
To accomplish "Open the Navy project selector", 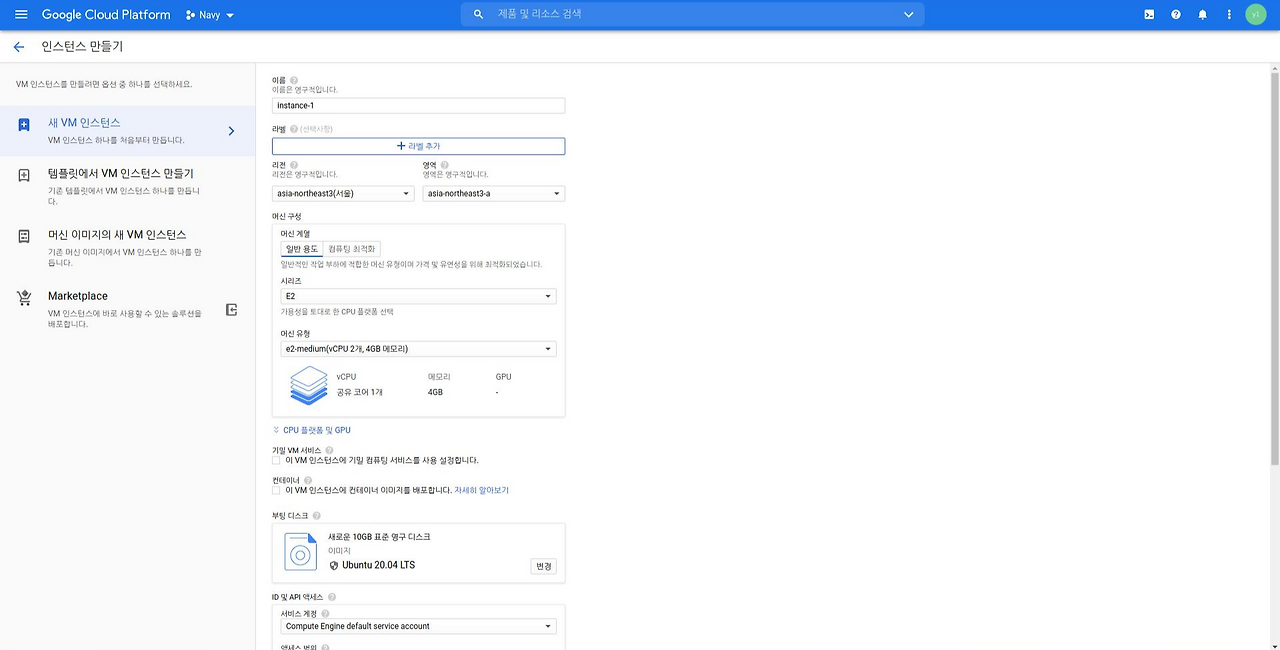I will coord(210,15).
